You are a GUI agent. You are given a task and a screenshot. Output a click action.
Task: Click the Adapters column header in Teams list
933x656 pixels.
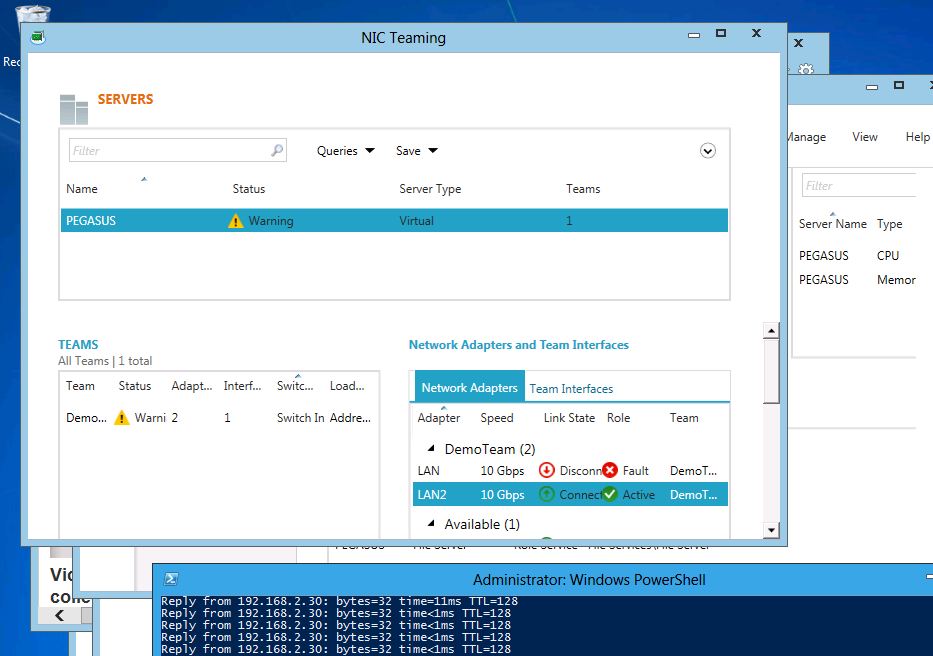pyautogui.click(x=192, y=386)
